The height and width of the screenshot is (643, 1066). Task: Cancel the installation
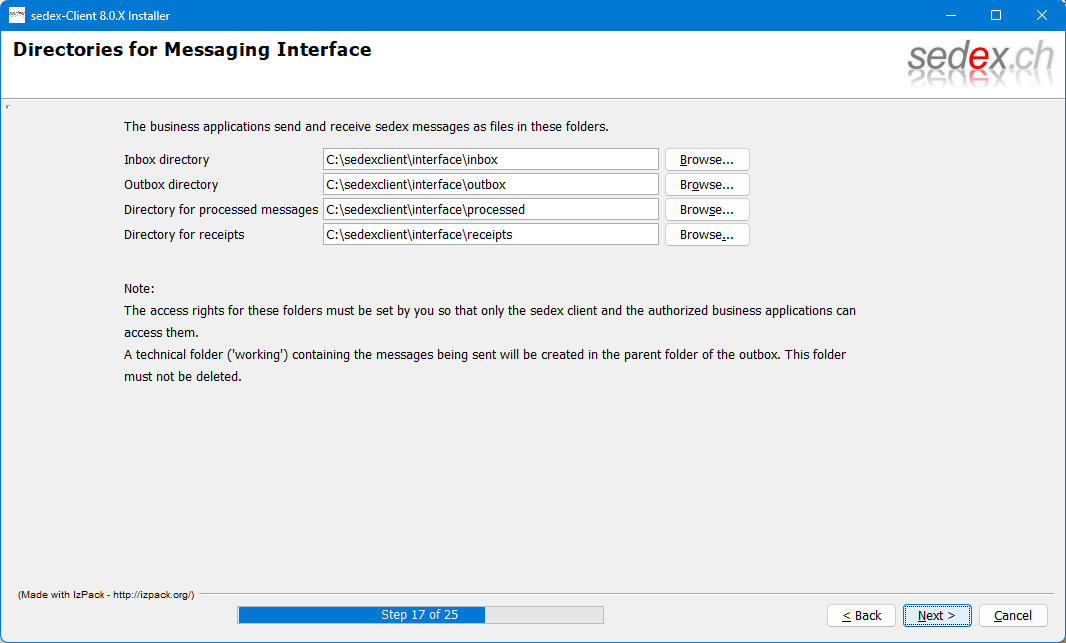click(x=1012, y=615)
